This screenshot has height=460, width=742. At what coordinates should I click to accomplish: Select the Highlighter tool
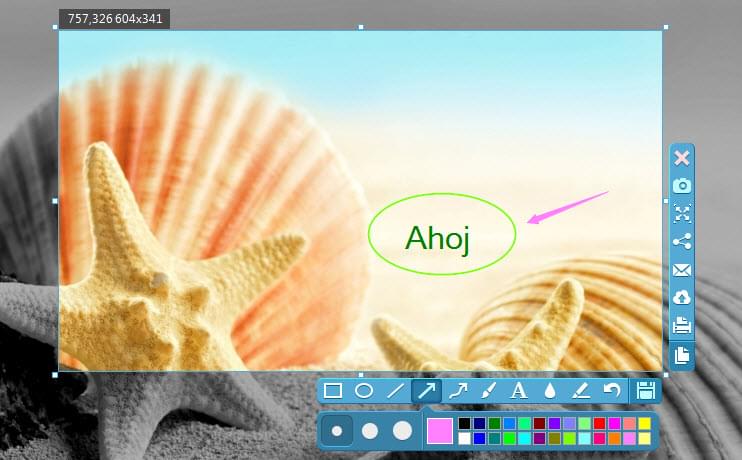(x=580, y=391)
